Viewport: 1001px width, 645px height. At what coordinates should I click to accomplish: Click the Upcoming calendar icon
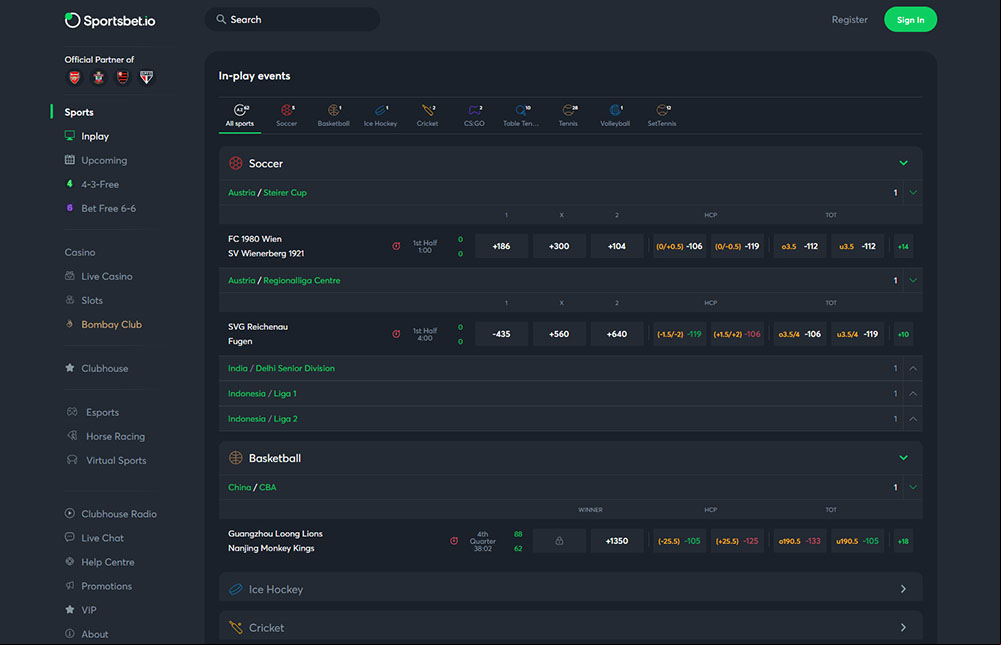click(x=70, y=160)
